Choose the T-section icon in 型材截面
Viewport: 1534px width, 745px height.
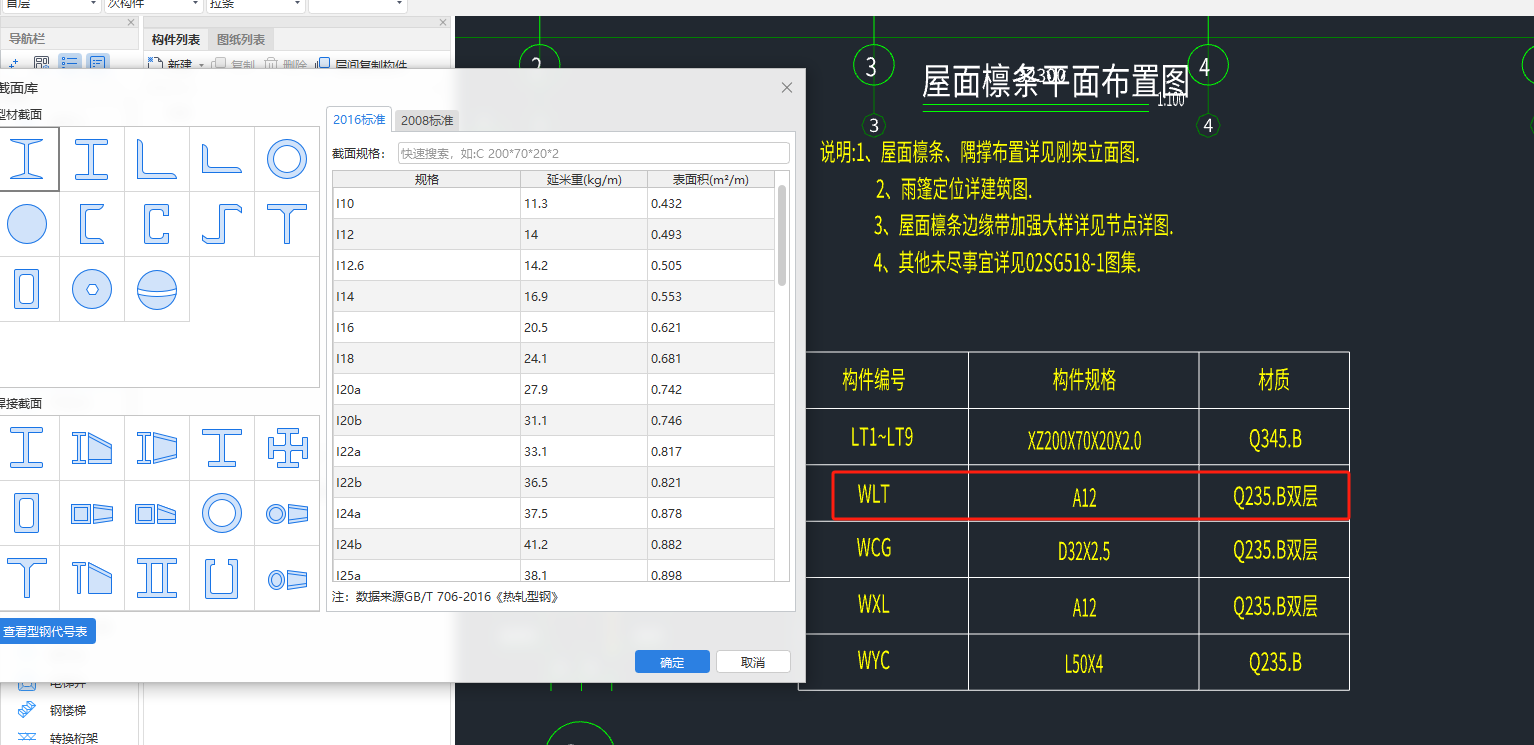pos(287,224)
